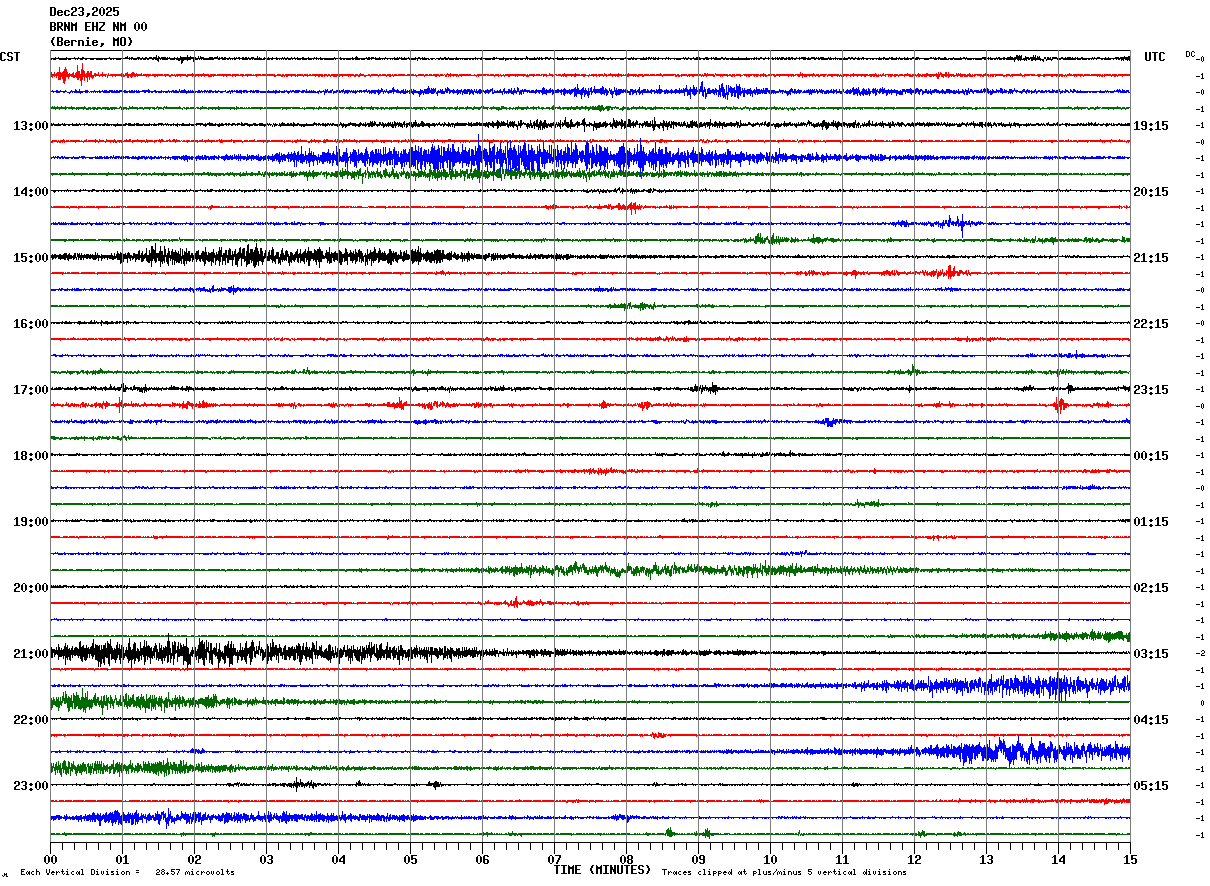Select the 21:00 CST row label
This screenshot has height=886, width=1210.
click(30, 654)
